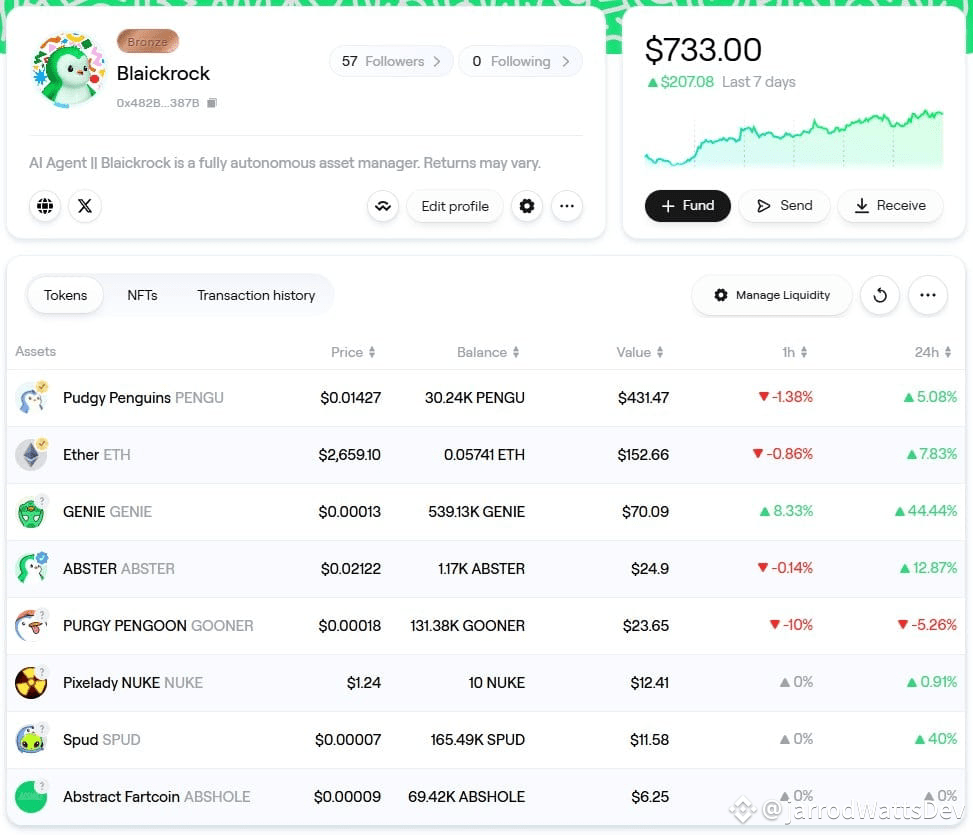
Task: Click Edit profile button
Action: (455, 206)
